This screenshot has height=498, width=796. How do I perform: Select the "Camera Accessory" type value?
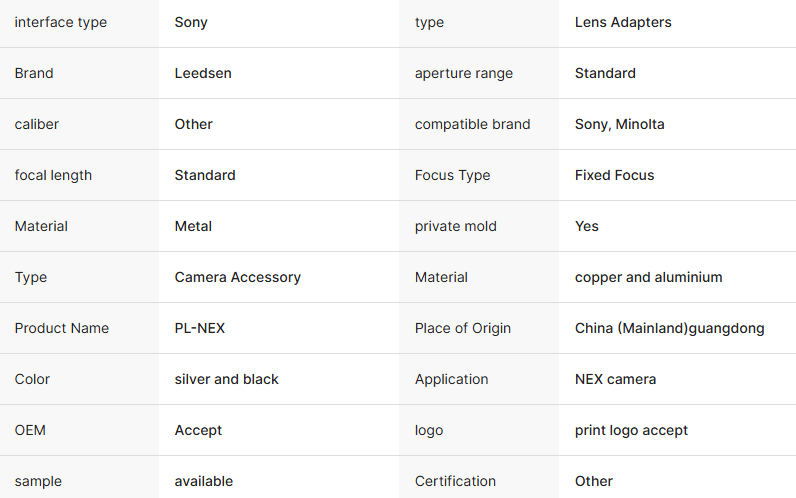click(x=237, y=277)
